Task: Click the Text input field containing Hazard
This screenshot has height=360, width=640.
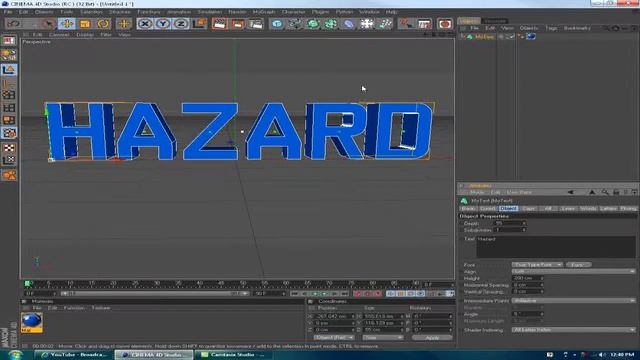Action: 556,247
